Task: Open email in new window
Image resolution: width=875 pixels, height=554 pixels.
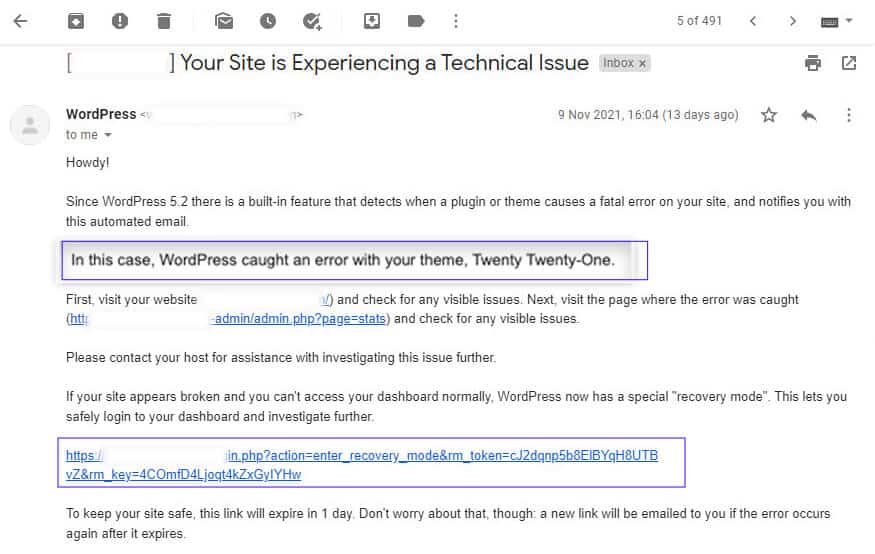Action: point(849,63)
